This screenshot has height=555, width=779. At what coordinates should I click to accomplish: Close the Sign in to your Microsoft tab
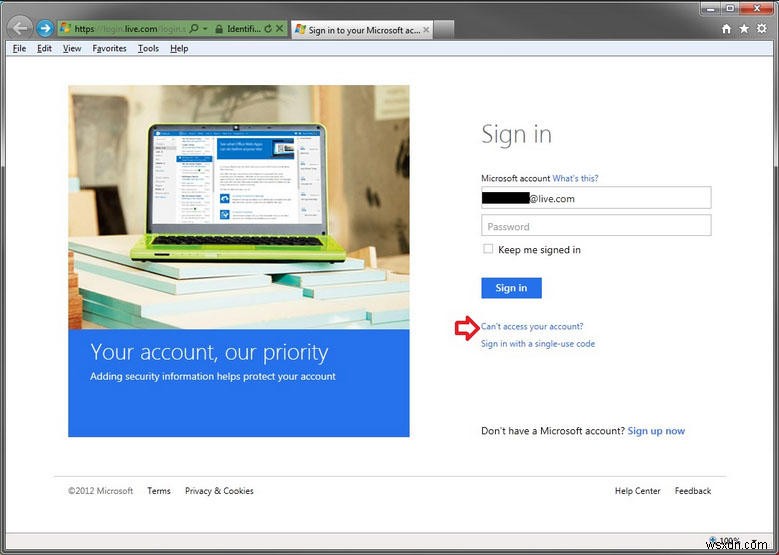[426, 30]
